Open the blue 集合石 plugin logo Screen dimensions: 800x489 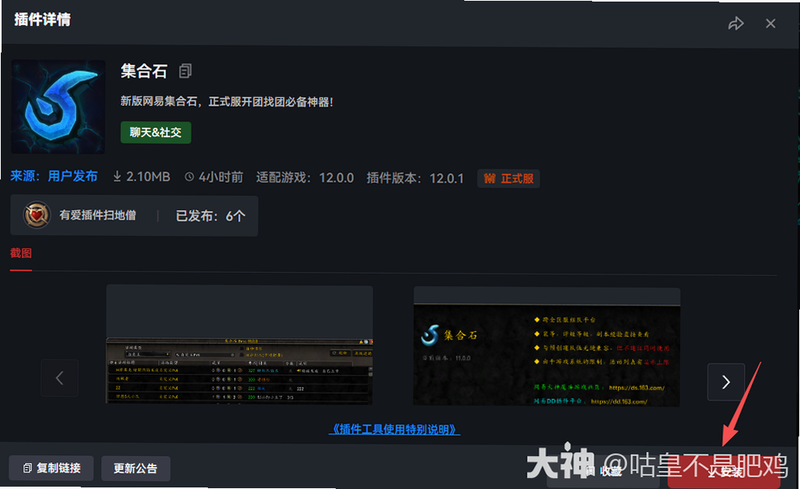click(x=58, y=107)
